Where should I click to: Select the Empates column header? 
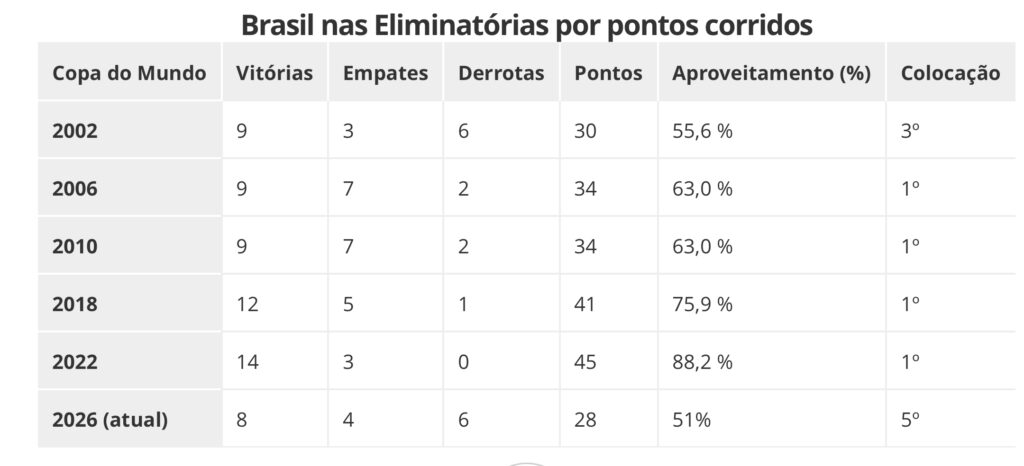[x=385, y=73]
